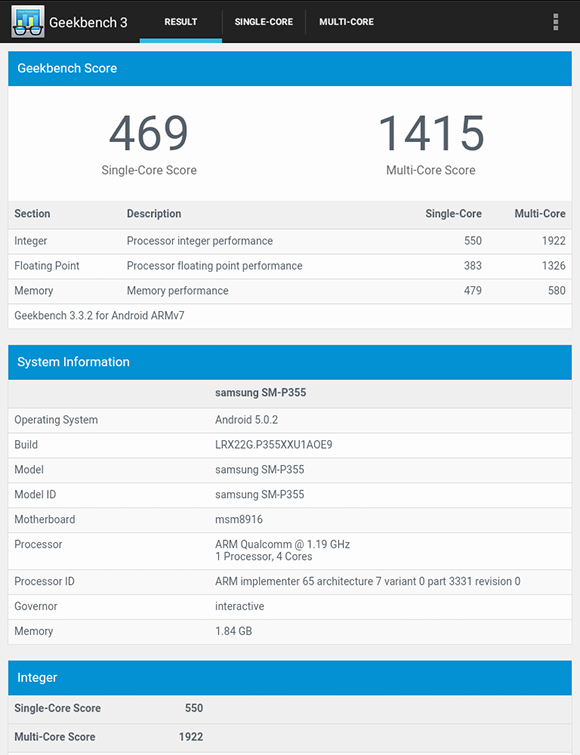
Task: Click the 1 Processor, 4 Cores line
Action: pos(264,557)
